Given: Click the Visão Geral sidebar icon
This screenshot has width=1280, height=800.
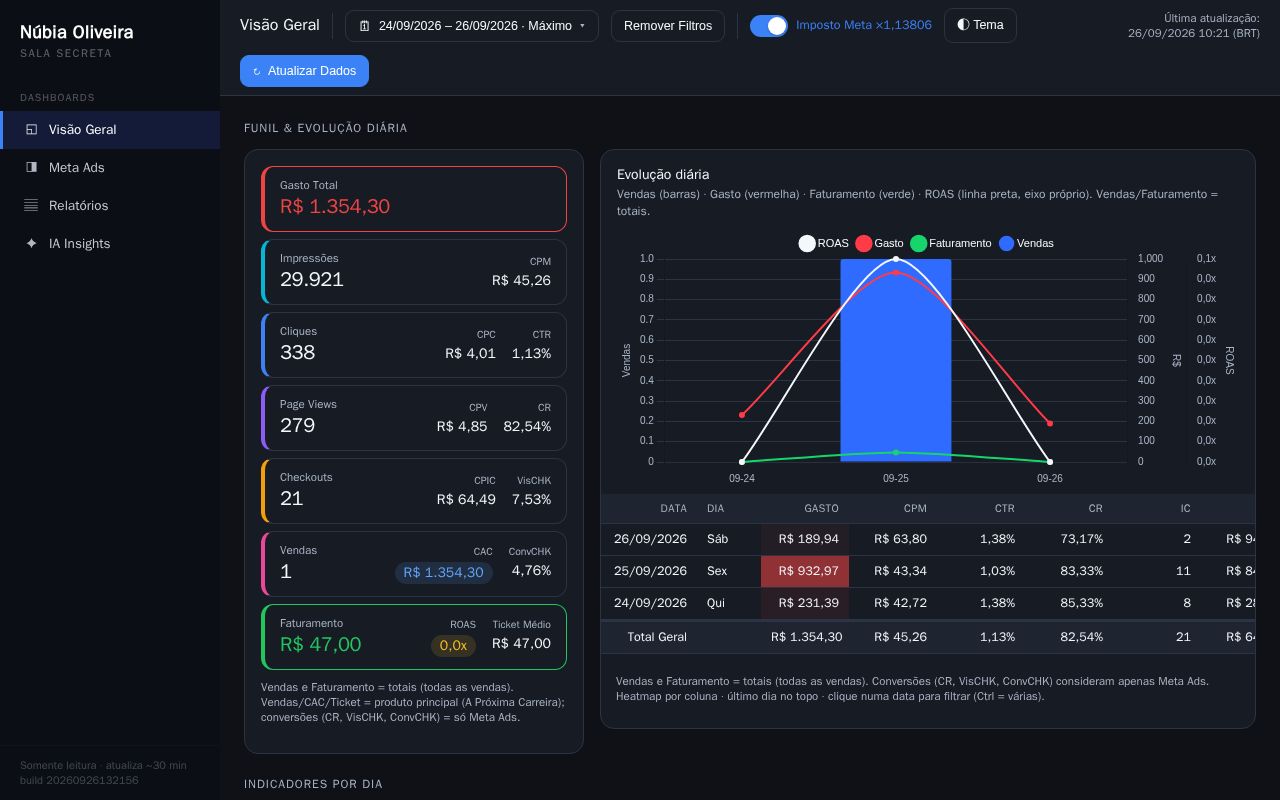Looking at the screenshot, I should tap(31, 130).
